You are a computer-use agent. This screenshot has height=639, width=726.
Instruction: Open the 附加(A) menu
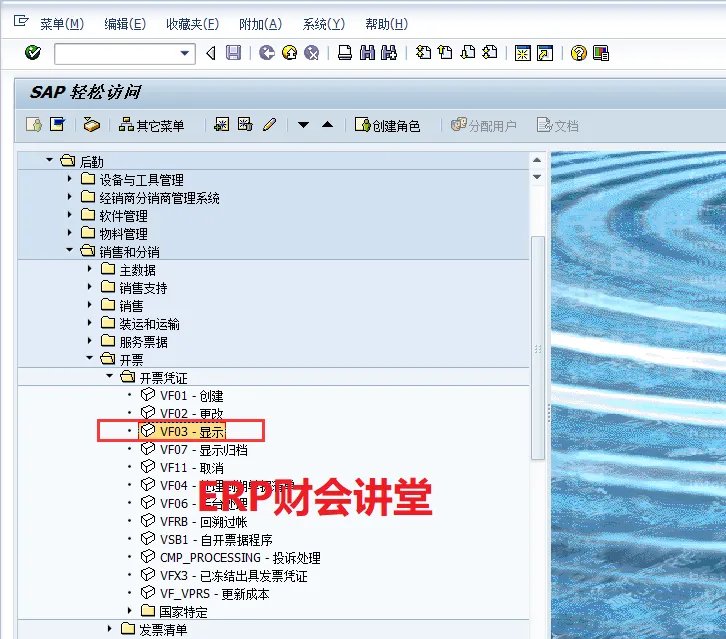coord(260,24)
